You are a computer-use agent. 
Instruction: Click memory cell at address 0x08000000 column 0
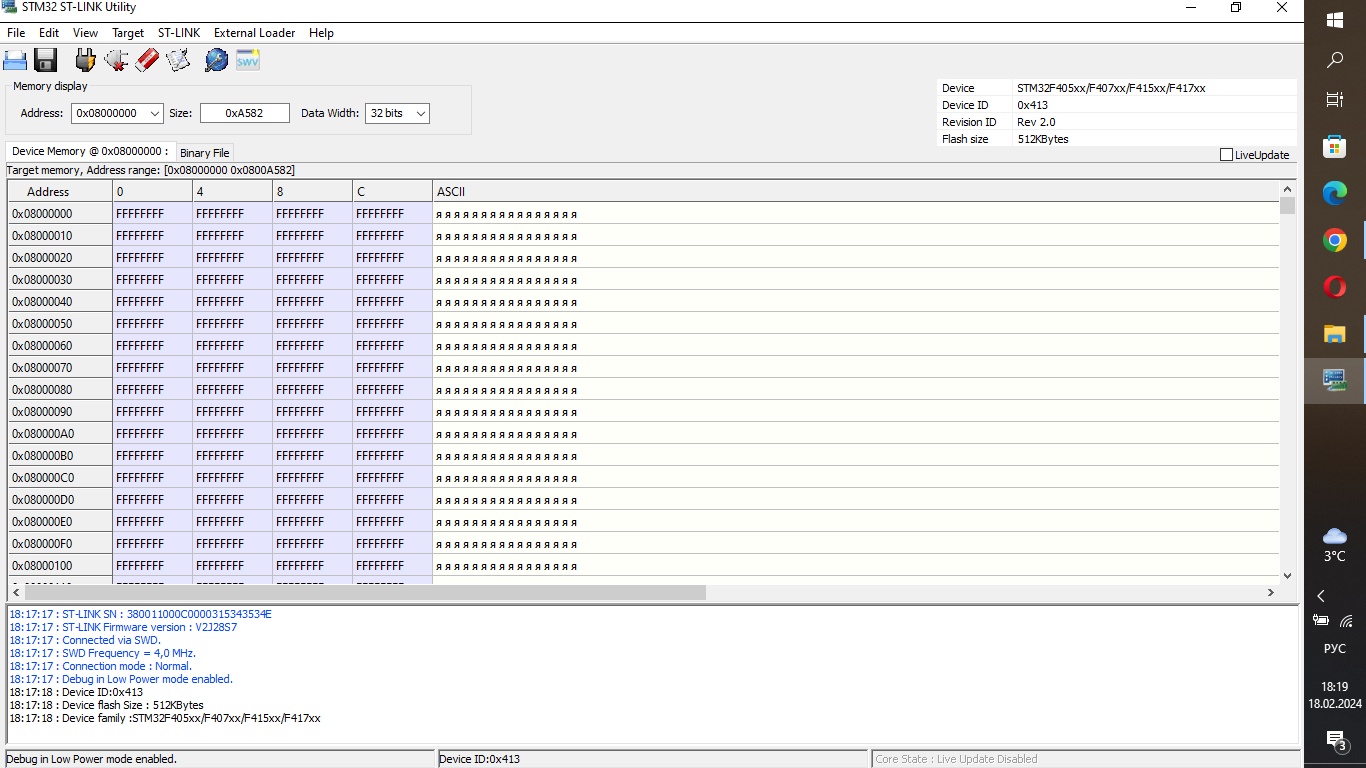pos(153,214)
